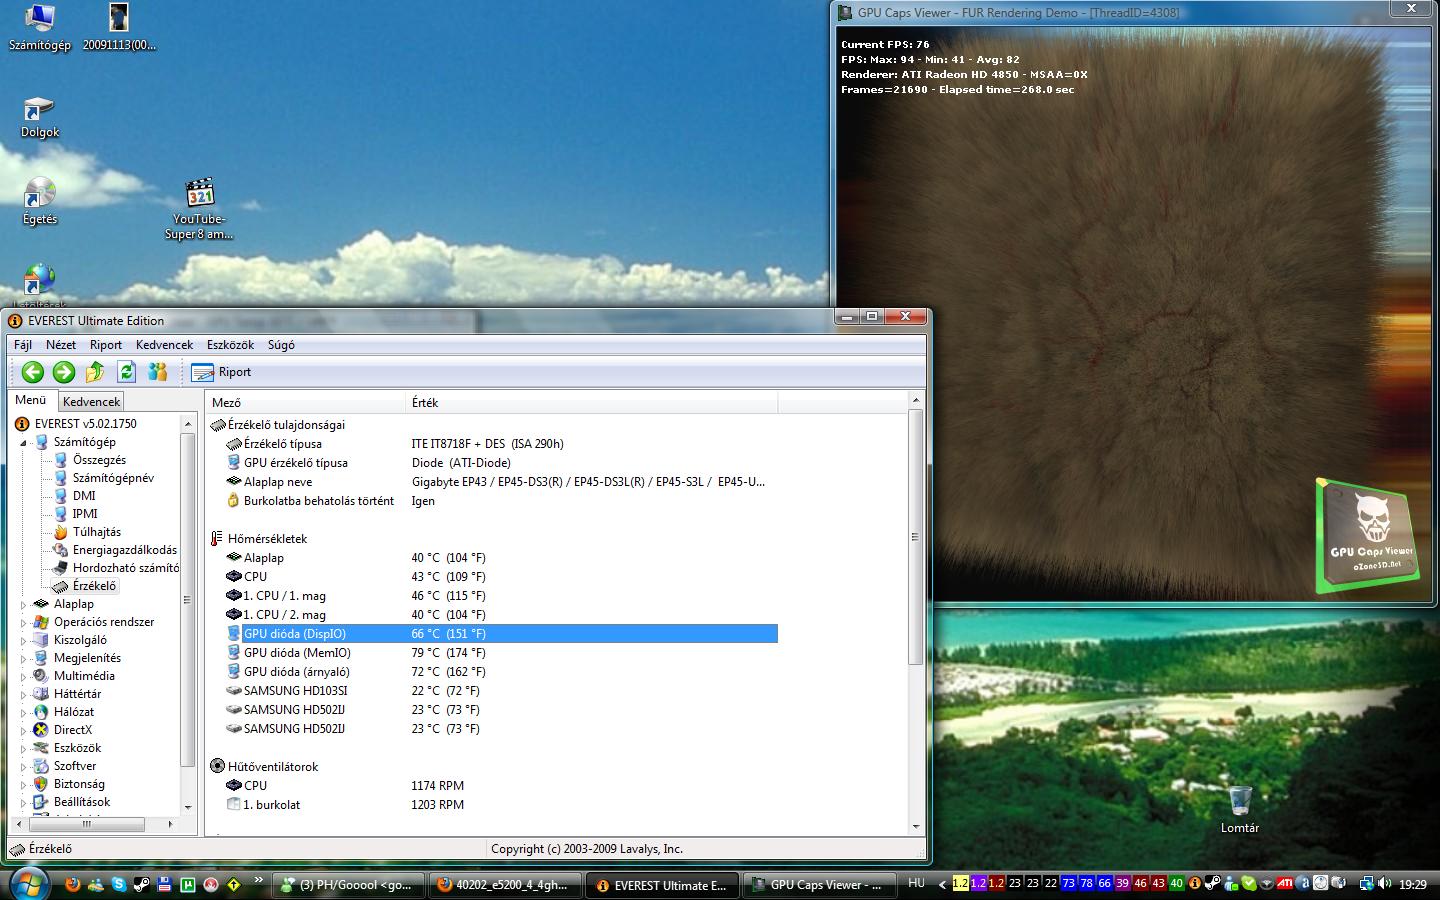Switch to the Kedvencek tab

point(91,402)
